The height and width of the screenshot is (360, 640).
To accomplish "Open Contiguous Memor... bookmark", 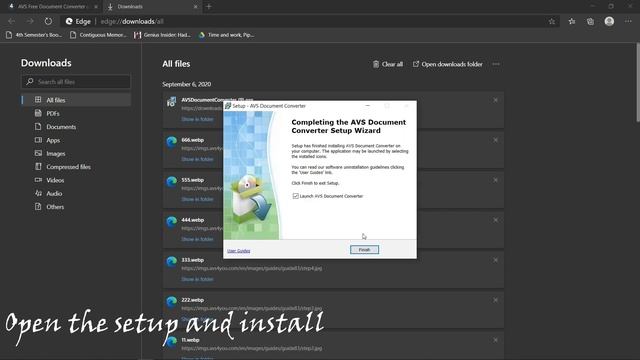I will (98, 35).
